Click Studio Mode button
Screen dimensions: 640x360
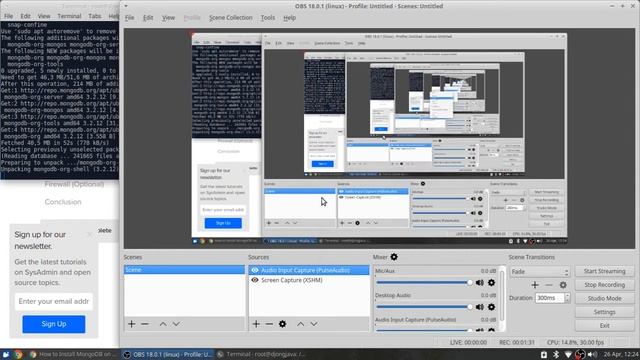coord(604,298)
